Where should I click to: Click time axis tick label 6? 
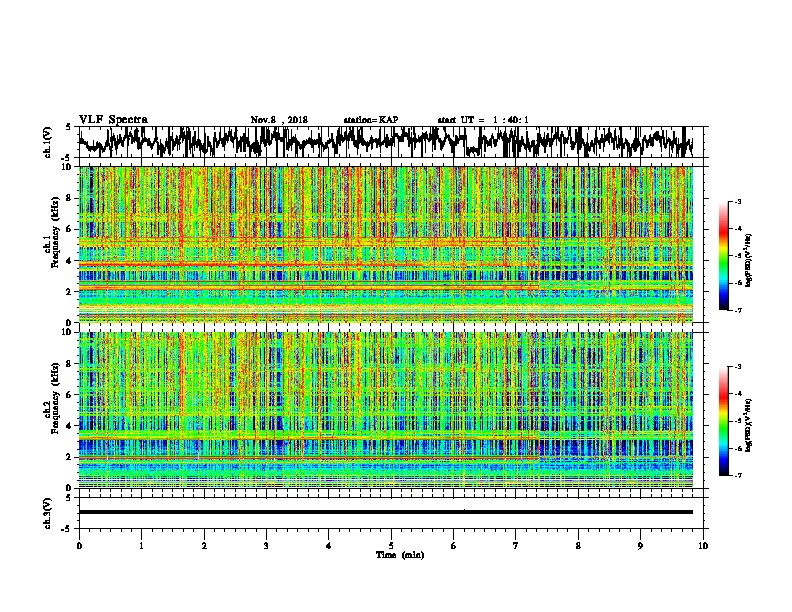click(454, 546)
